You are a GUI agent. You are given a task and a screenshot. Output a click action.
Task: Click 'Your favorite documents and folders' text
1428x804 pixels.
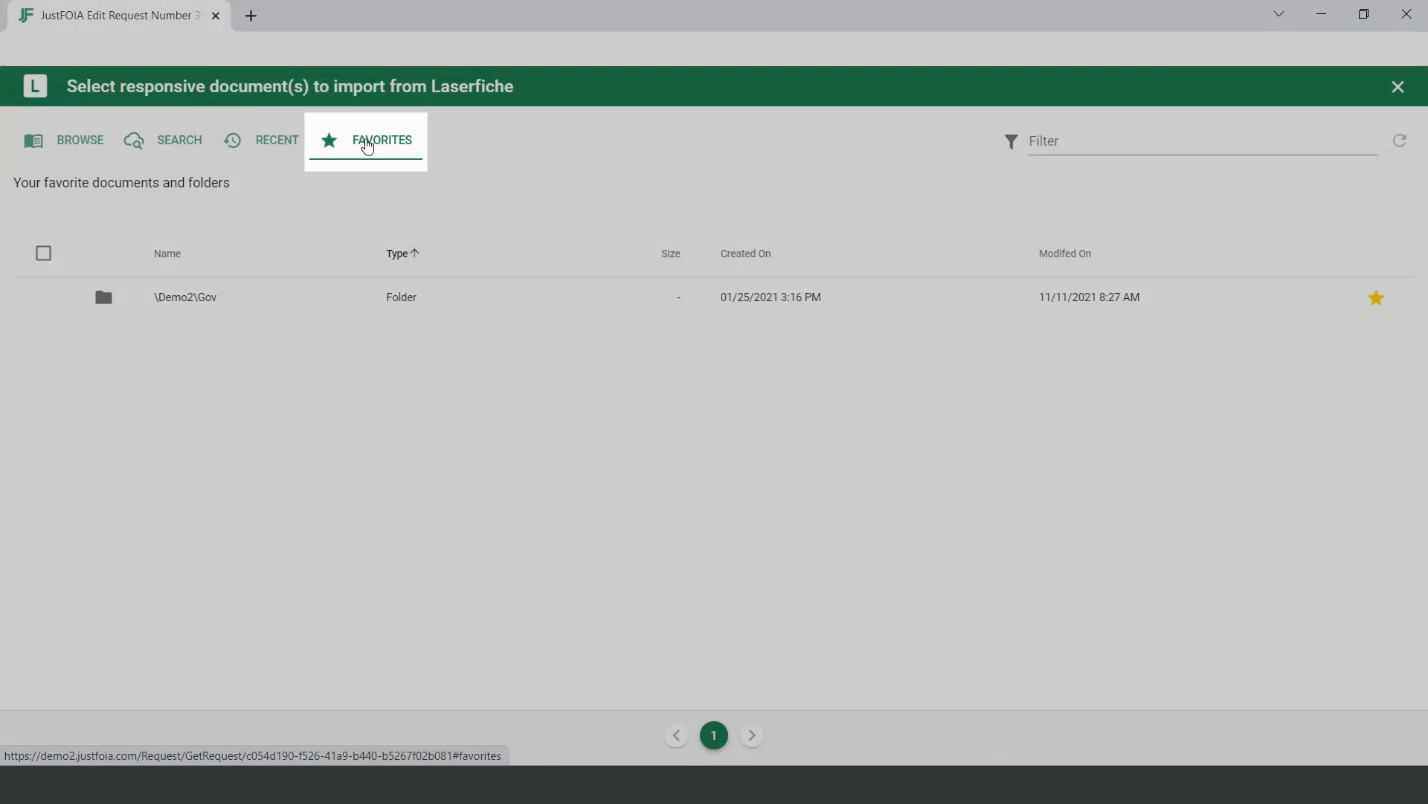(121, 183)
